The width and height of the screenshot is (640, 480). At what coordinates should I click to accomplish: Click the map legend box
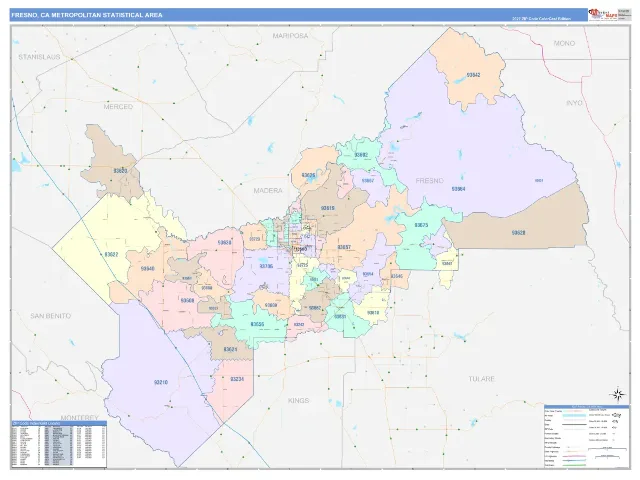coord(587,437)
